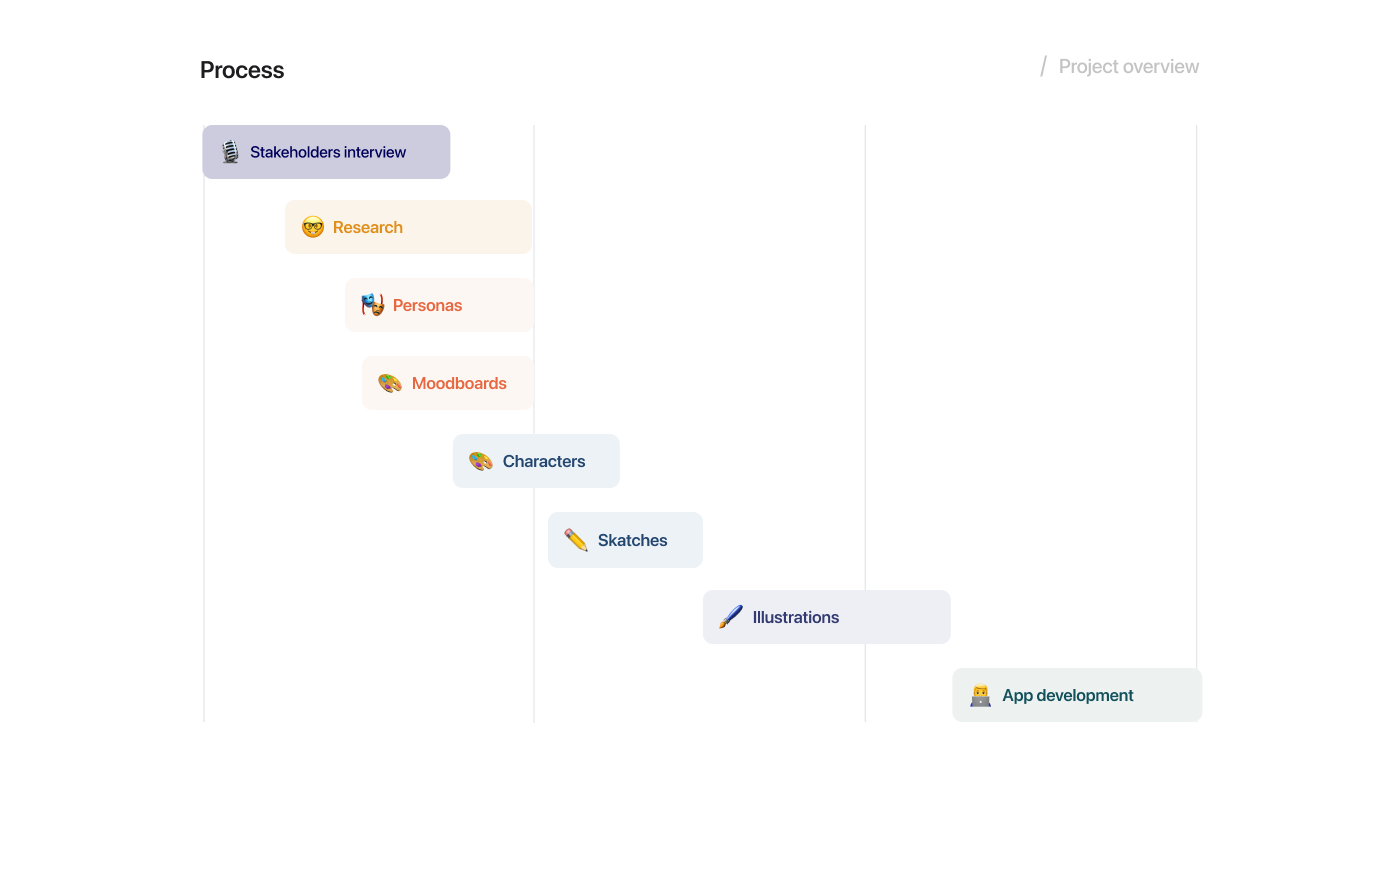The height and width of the screenshot is (892, 1400).
Task: Click the Skatches label text
Action: coord(632,540)
